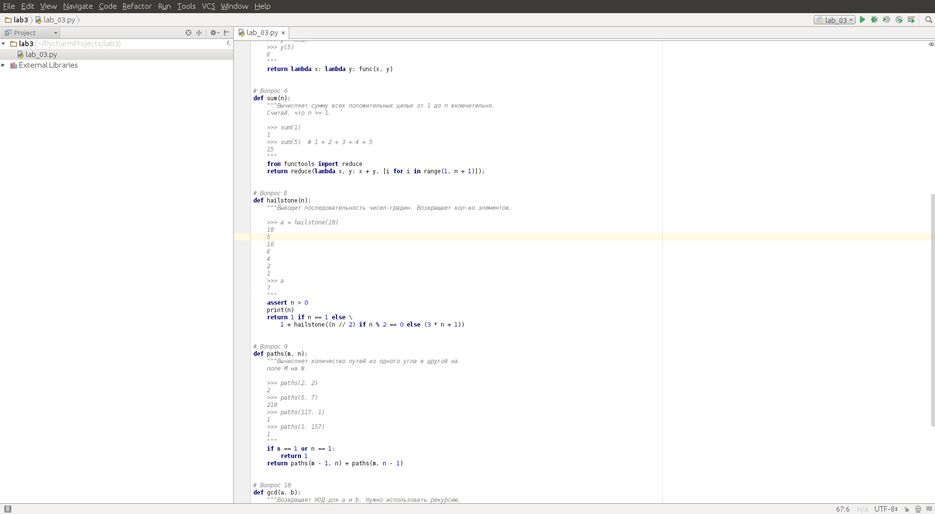Open the File menu

click(x=8, y=6)
